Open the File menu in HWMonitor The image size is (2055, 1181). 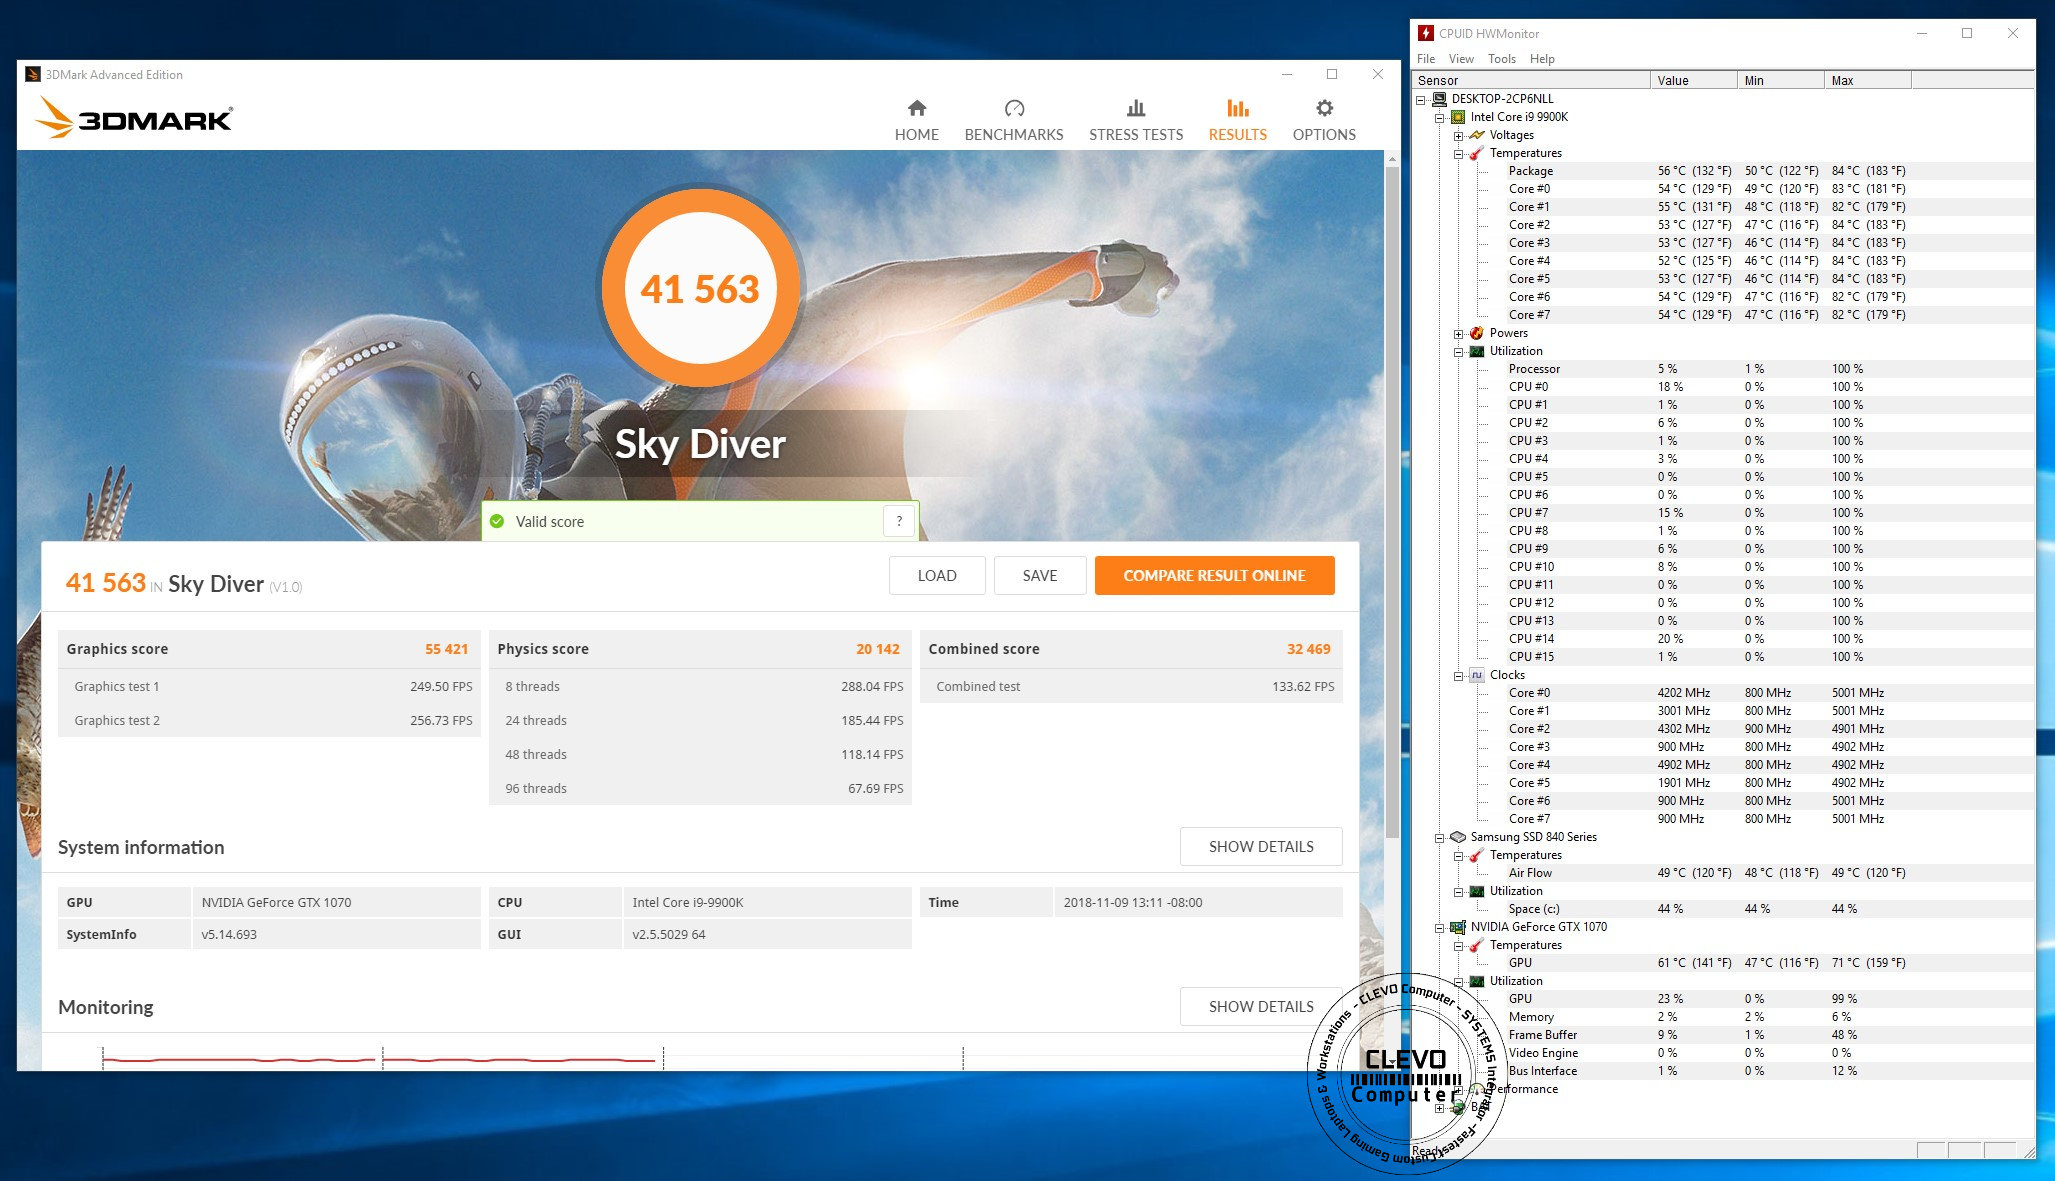click(x=1426, y=59)
